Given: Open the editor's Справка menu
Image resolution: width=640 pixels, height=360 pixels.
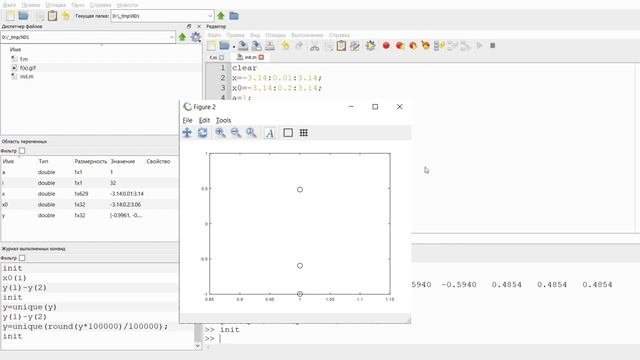Looking at the screenshot, I should (x=339, y=35).
